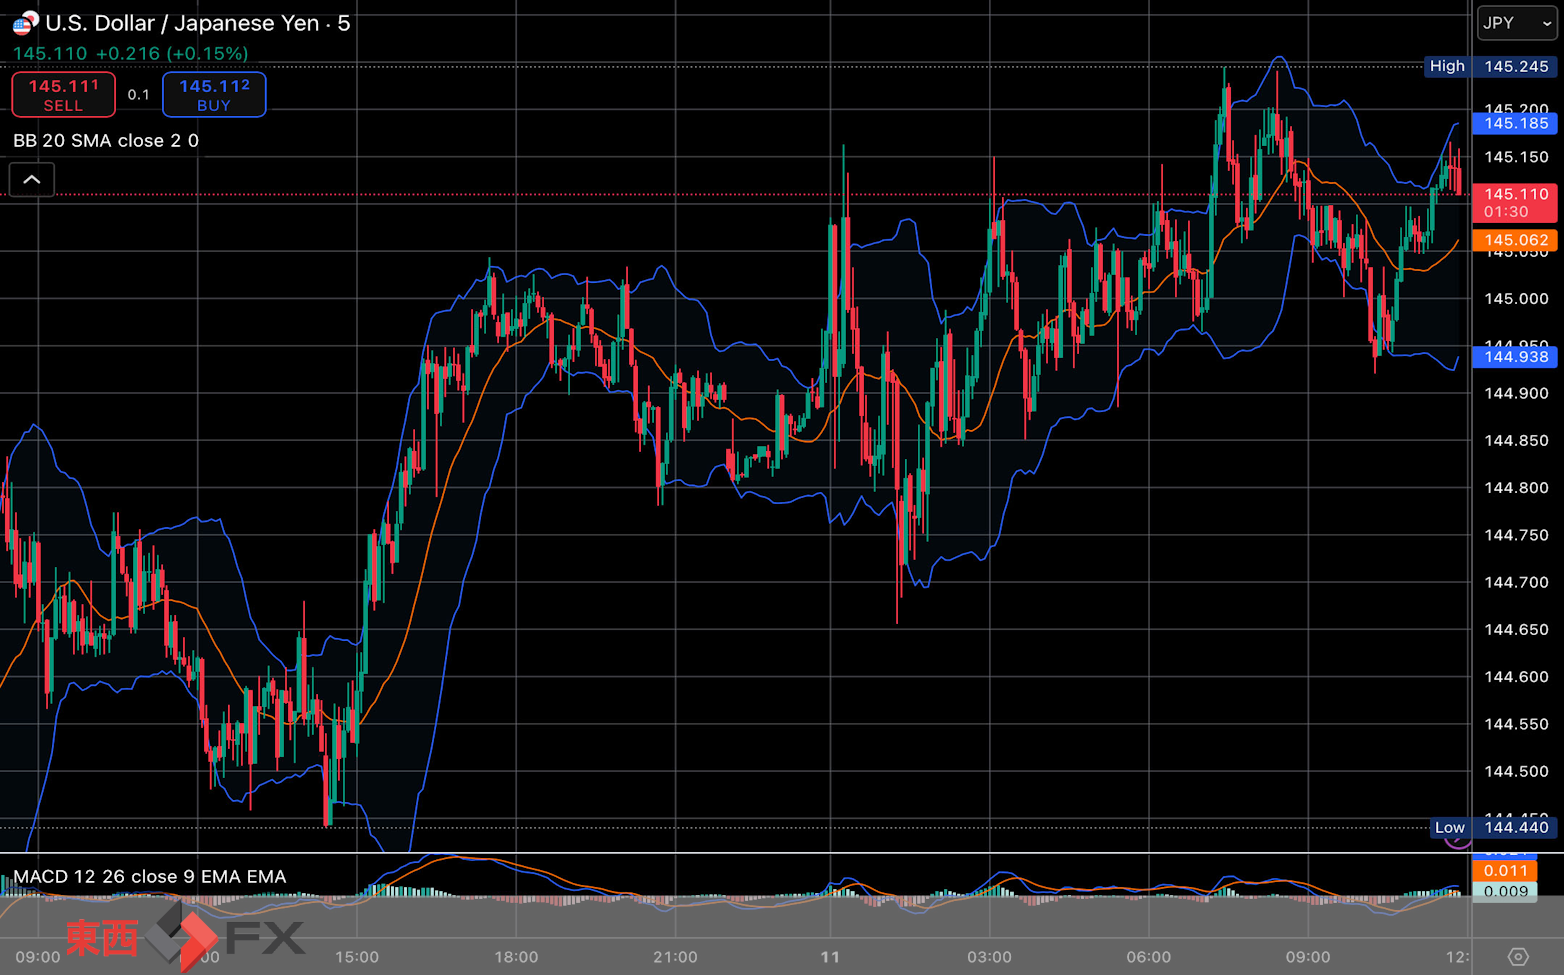This screenshot has height=975, width=1564.
Task: Open chart settings hexagon gear icon
Action: point(1517,957)
